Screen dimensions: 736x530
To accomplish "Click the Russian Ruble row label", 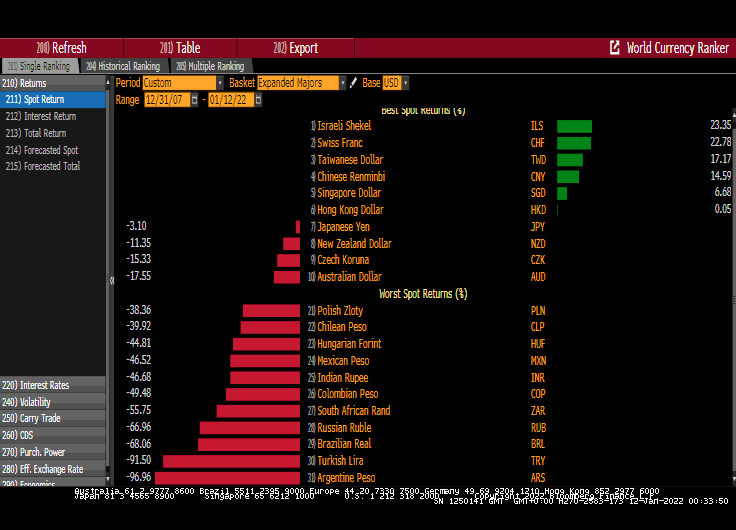I will click(344, 428).
